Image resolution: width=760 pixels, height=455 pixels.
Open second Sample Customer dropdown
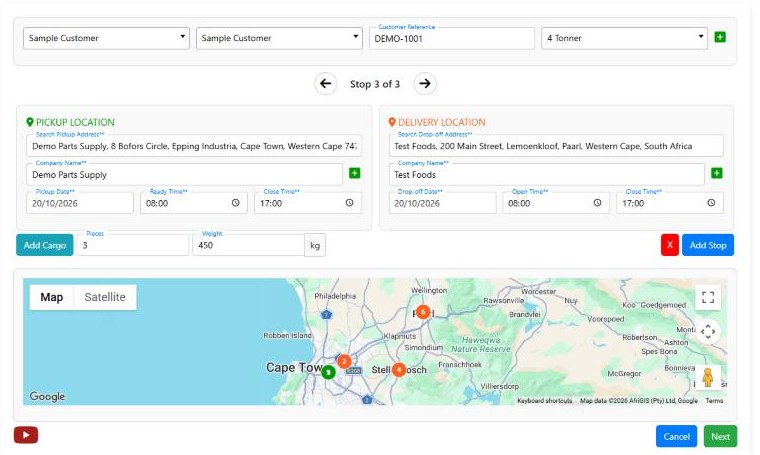(x=279, y=38)
